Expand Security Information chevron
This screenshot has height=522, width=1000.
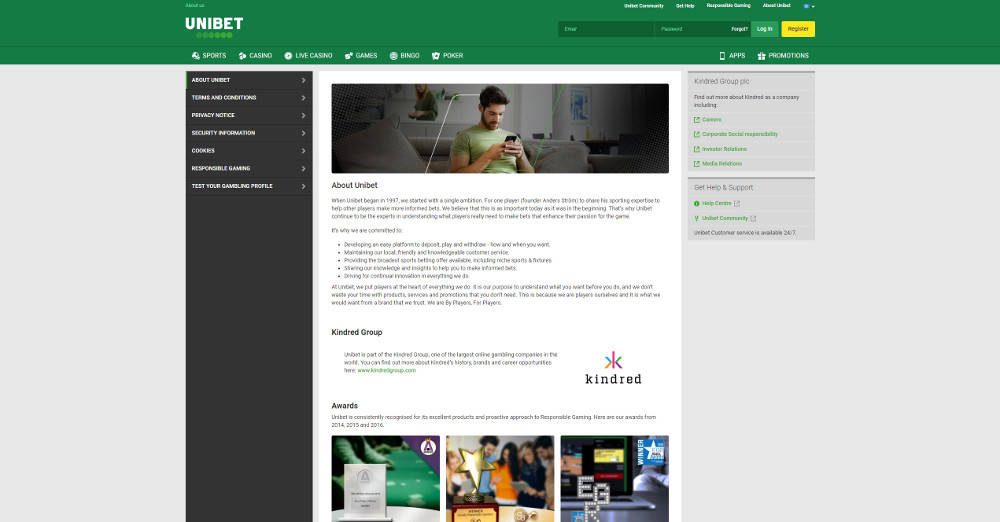(303, 133)
